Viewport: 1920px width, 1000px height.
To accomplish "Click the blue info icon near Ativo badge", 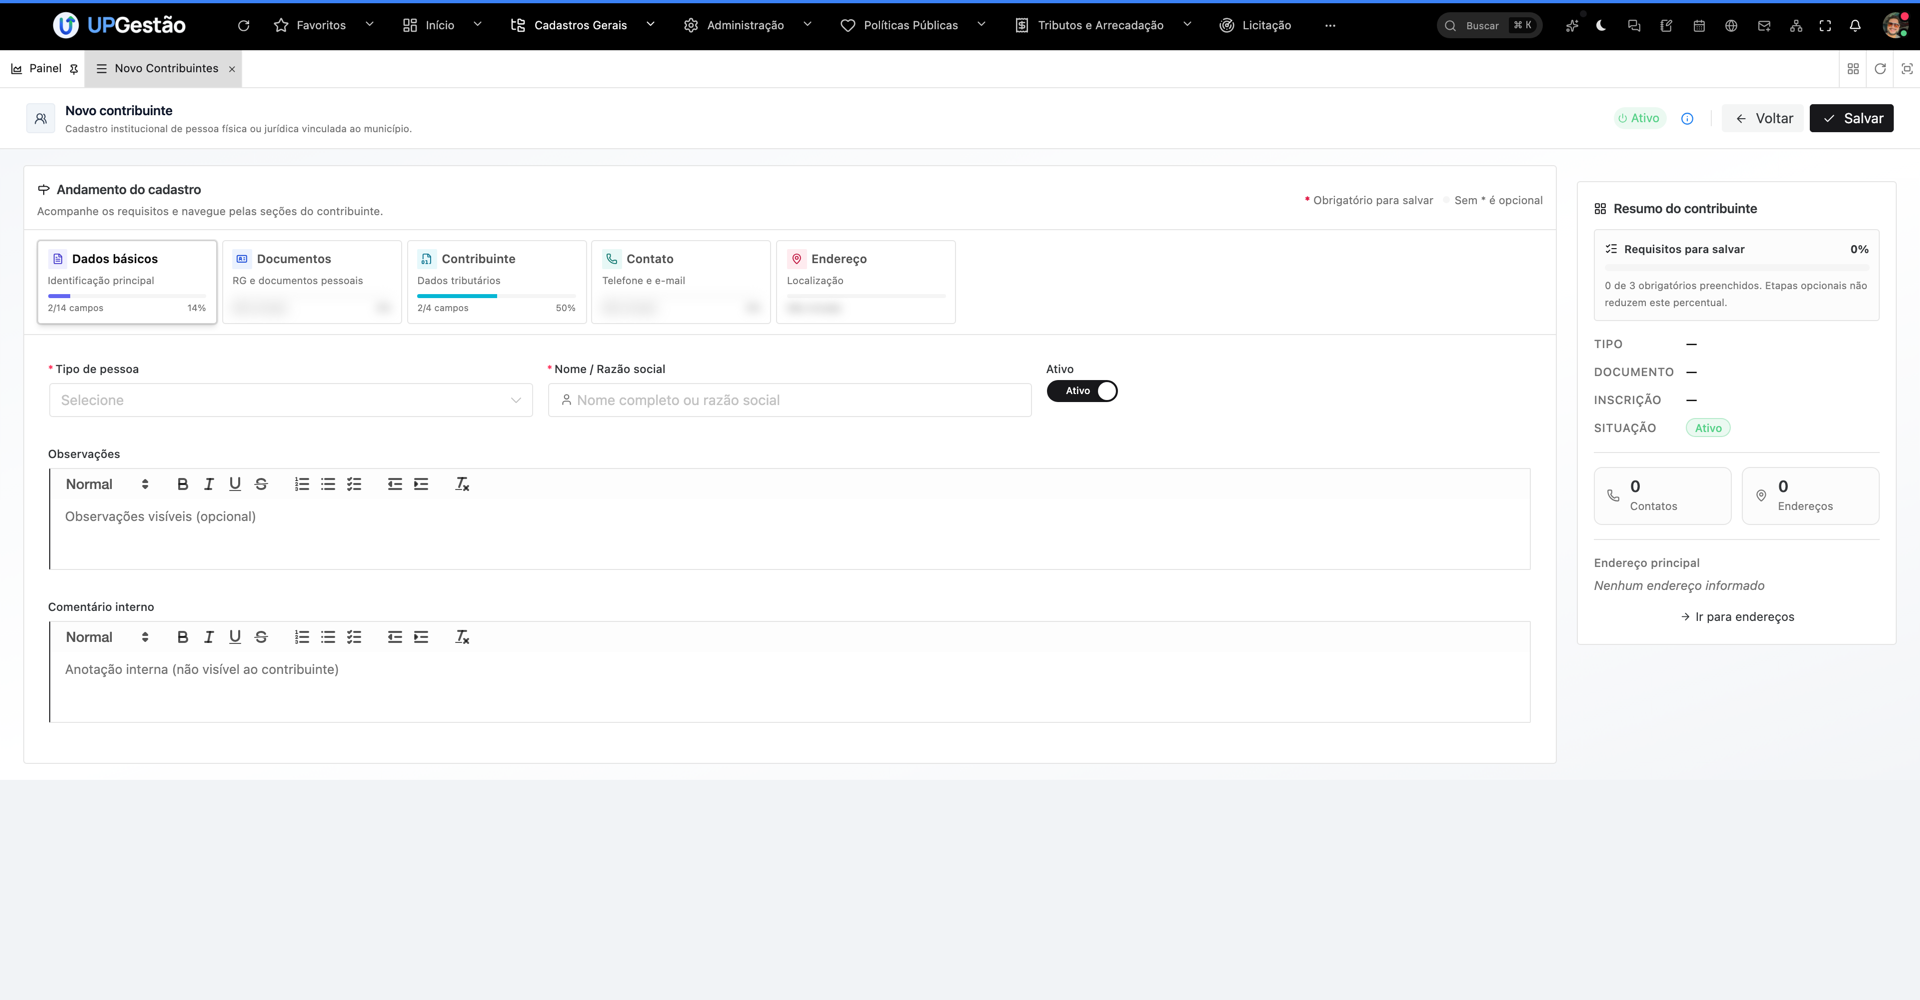I will [x=1687, y=118].
